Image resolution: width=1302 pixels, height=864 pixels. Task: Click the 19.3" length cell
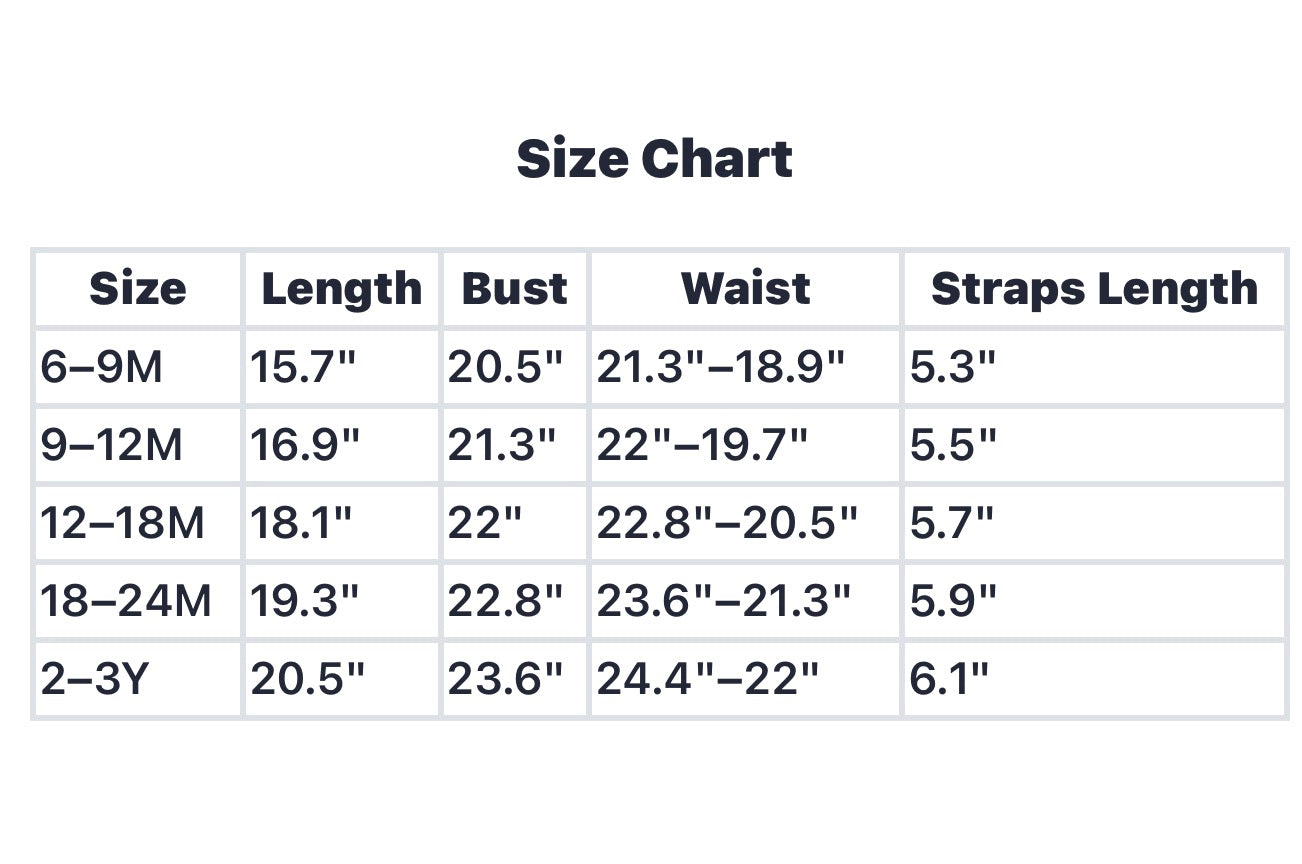click(304, 601)
